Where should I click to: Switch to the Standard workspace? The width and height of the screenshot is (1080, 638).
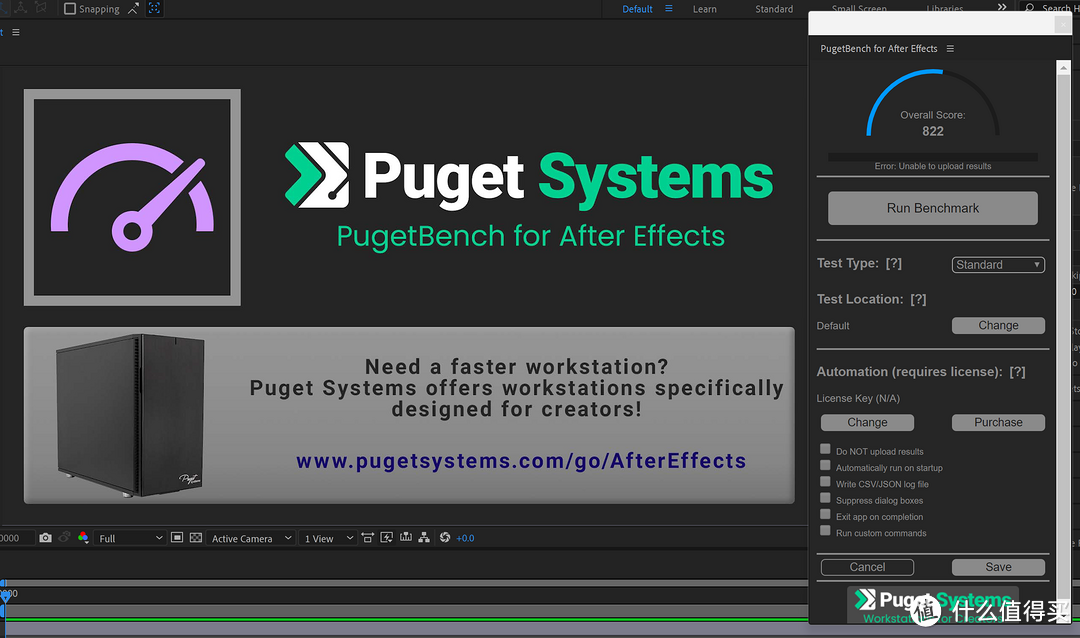(774, 9)
